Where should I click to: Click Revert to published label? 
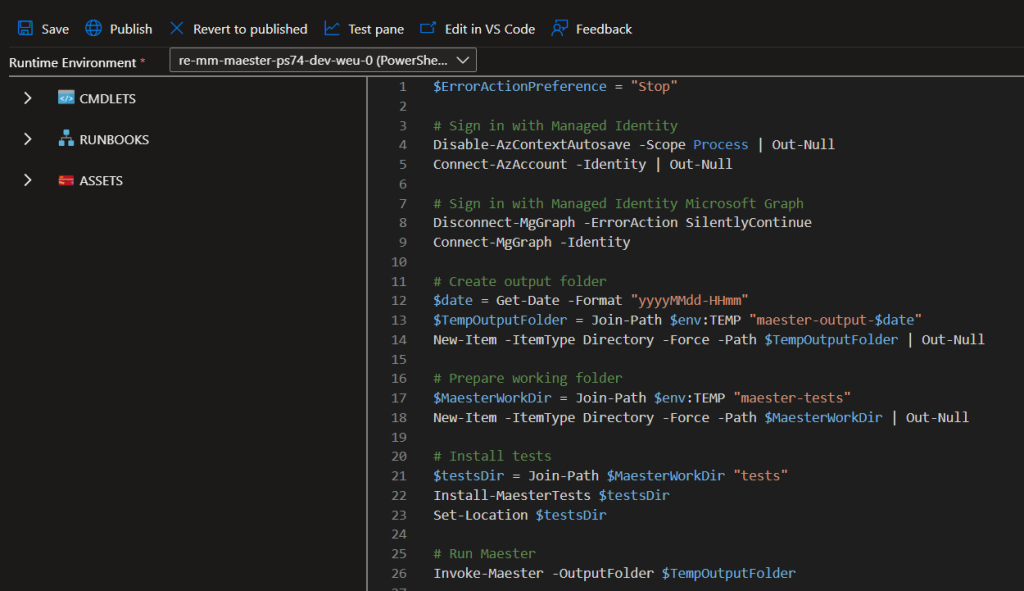point(250,29)
